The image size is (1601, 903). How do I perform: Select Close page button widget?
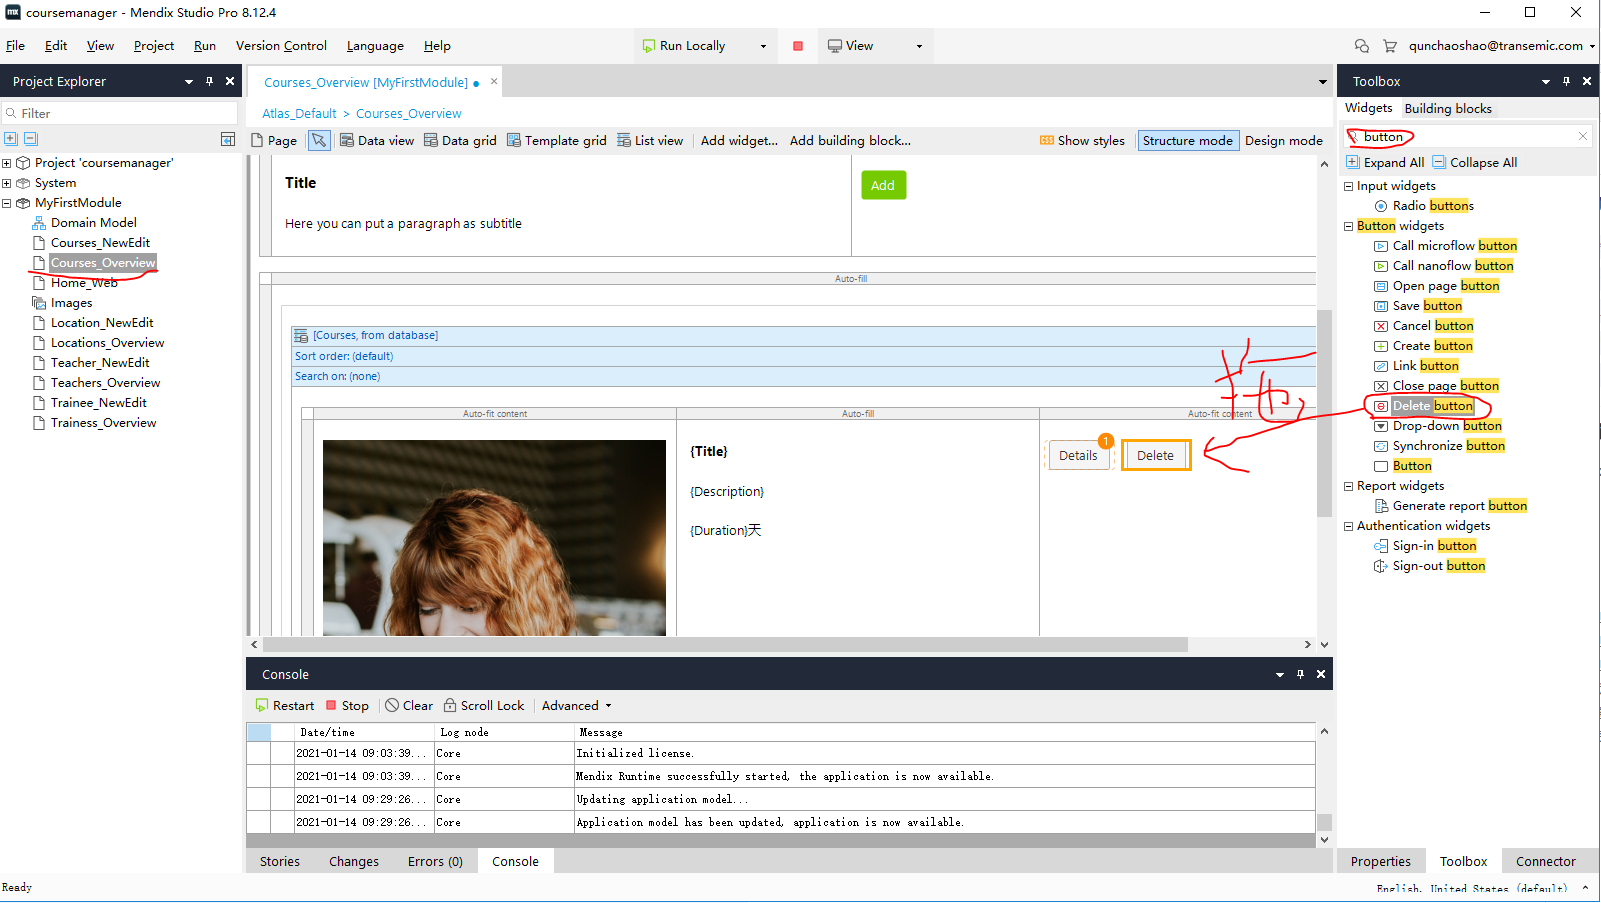point(1437,386)
